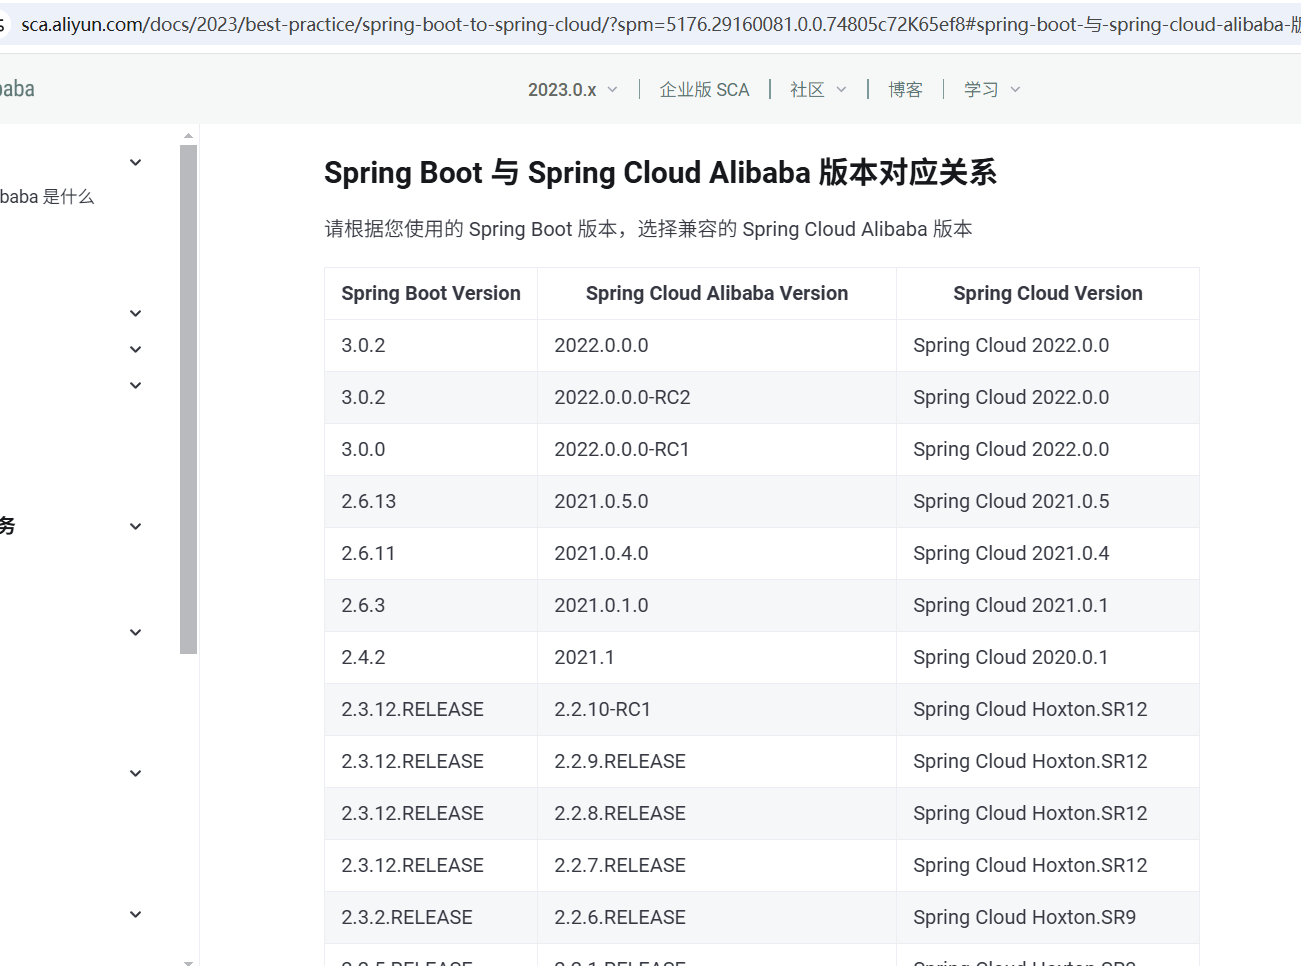Click the 2.4.2 Spring Boot version cell

coord(363,657)
